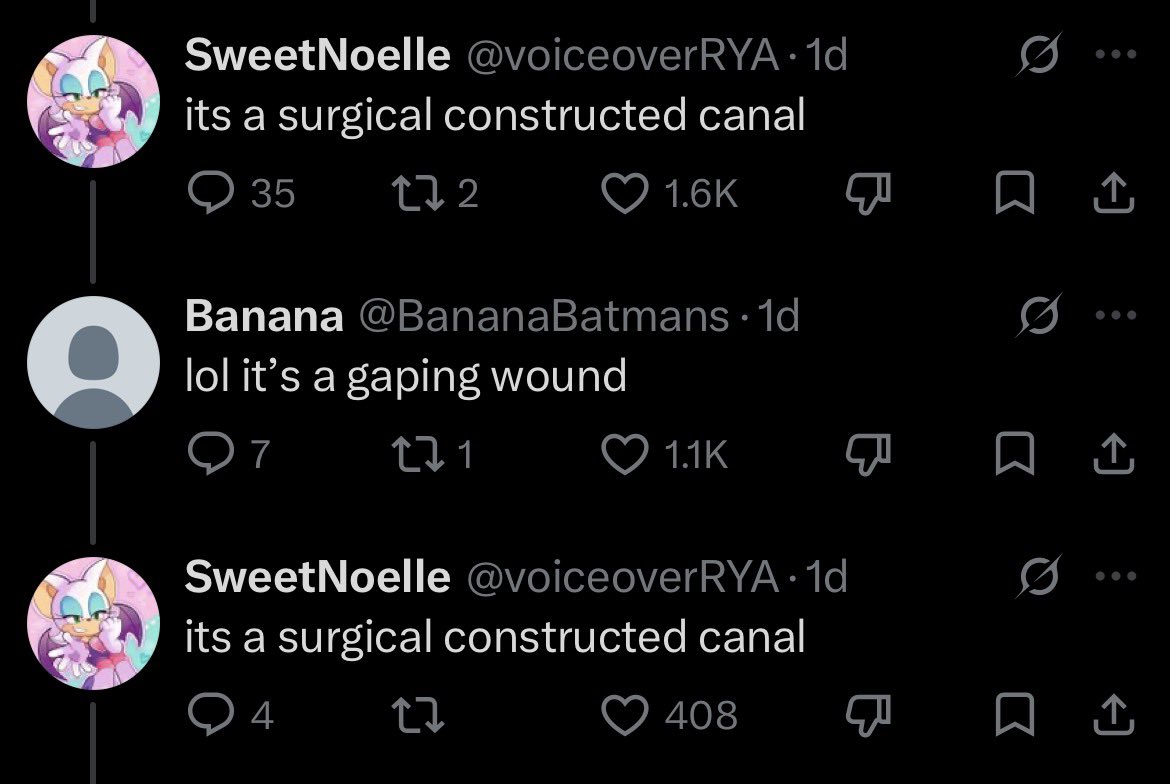1170x784 pixels.
Task: Open the @BananaBatmans profile handle
Action: (x=544, y=316)
